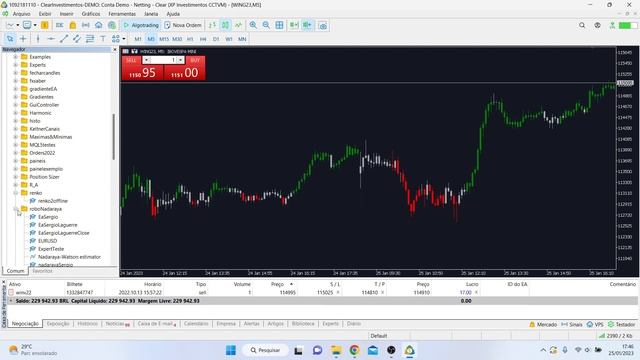
Task: Open the Inserir menu
Action: coord(67,14)
